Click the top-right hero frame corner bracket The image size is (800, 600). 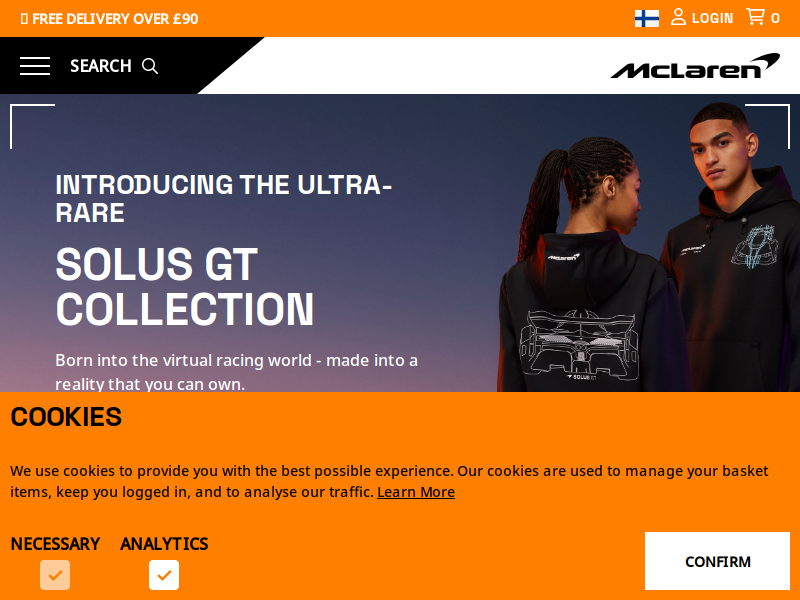click(x=767, y=127)
